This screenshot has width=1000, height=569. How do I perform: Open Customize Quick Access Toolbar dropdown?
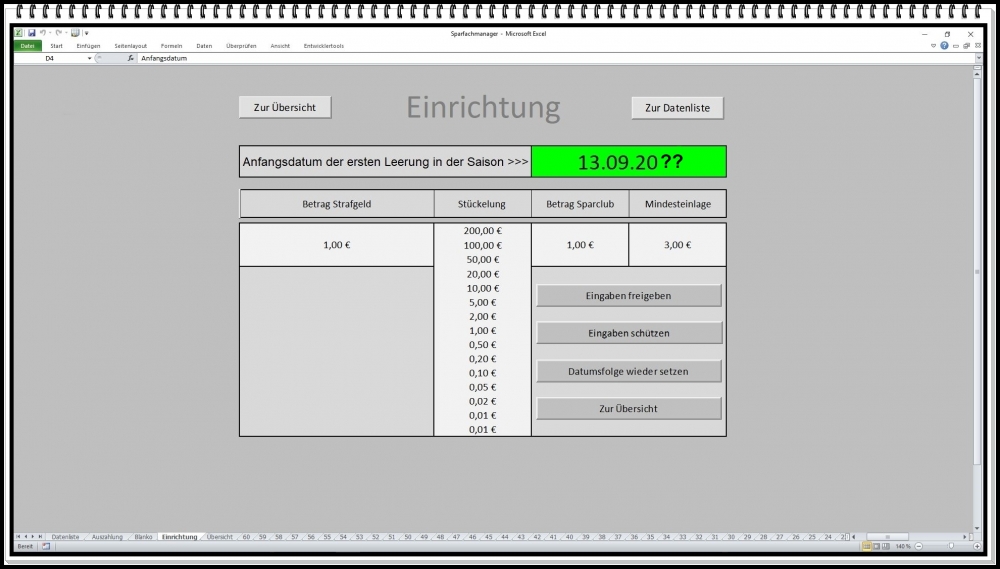86,33
